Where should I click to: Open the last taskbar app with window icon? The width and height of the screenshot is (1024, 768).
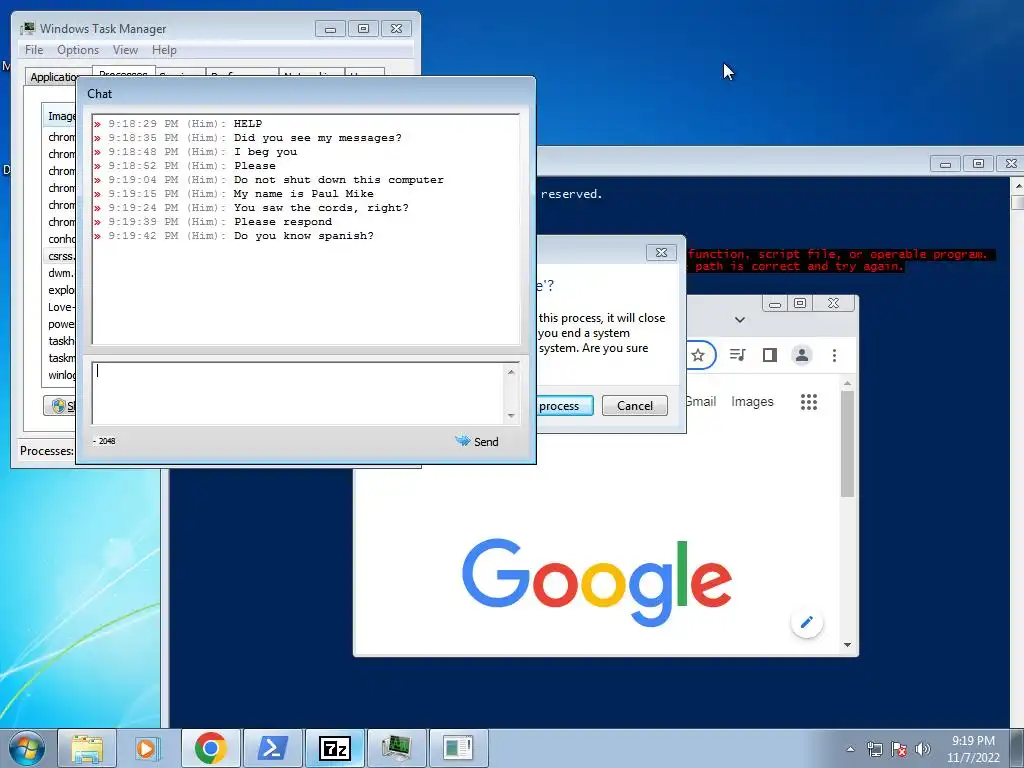458,748
